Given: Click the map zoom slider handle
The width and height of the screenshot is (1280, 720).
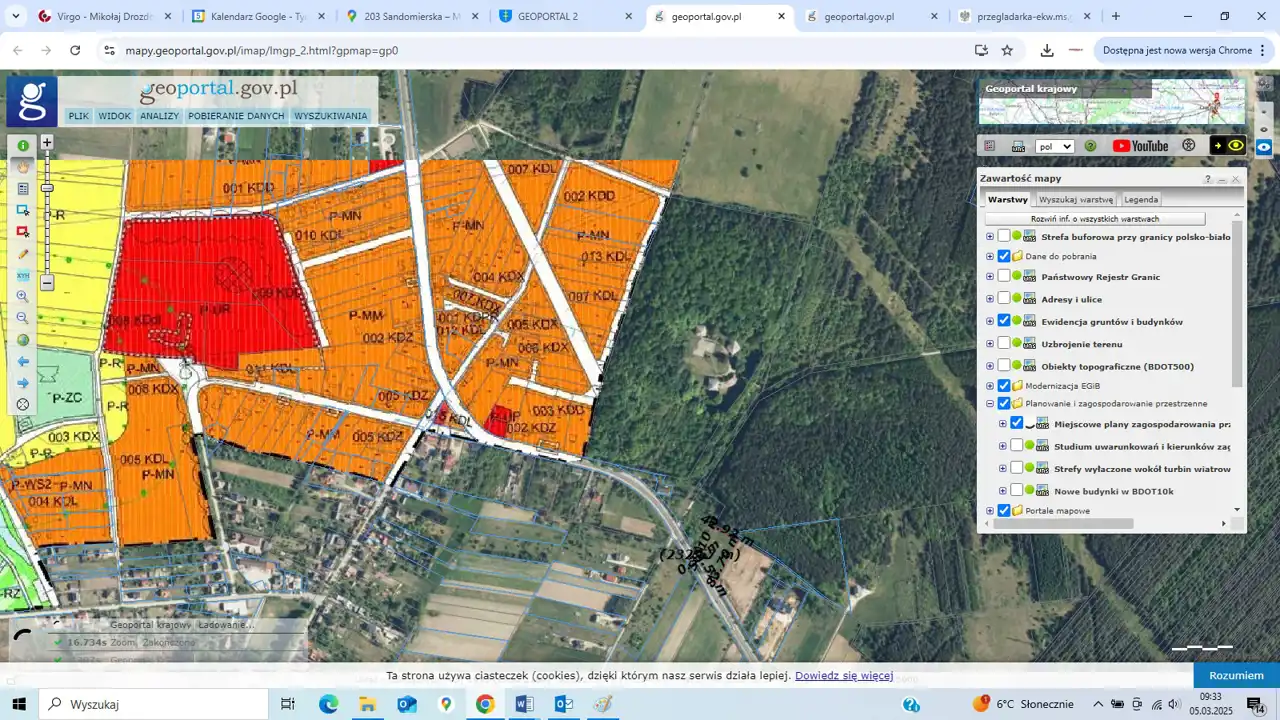Looking at the screenshot, I should click(x=47, y=188).
